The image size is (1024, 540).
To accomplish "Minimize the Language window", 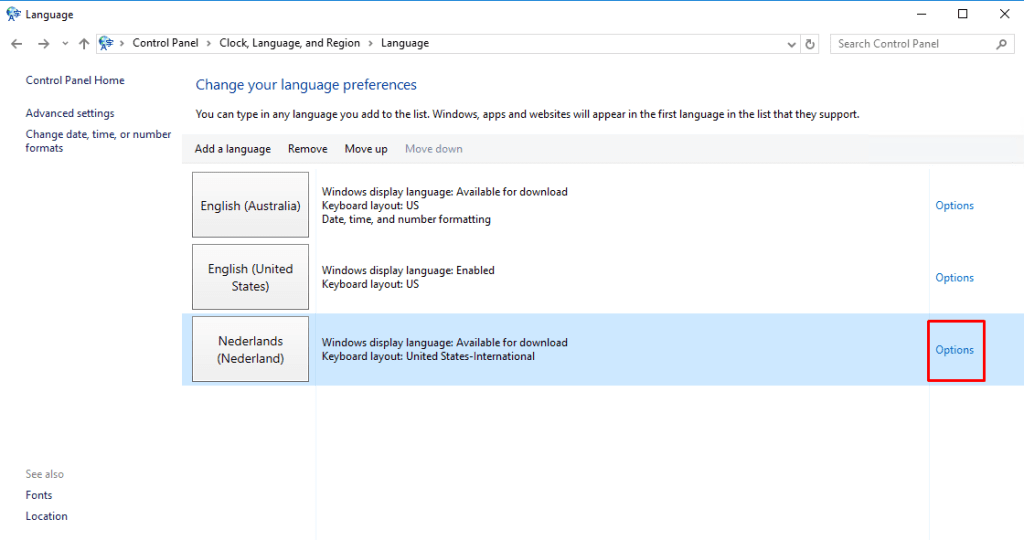I will click(x=921, y=14).
